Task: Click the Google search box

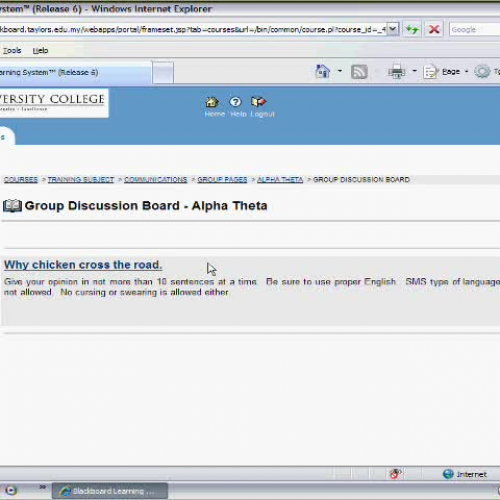Action: click(x=475, y=30)
